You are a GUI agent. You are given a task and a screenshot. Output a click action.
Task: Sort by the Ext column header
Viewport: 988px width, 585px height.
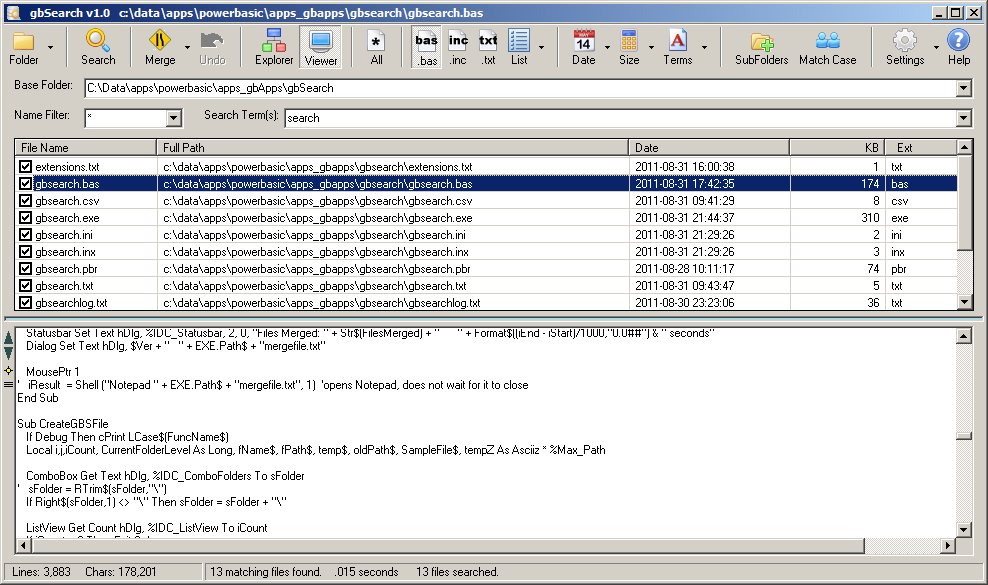(x=921, y=148)
